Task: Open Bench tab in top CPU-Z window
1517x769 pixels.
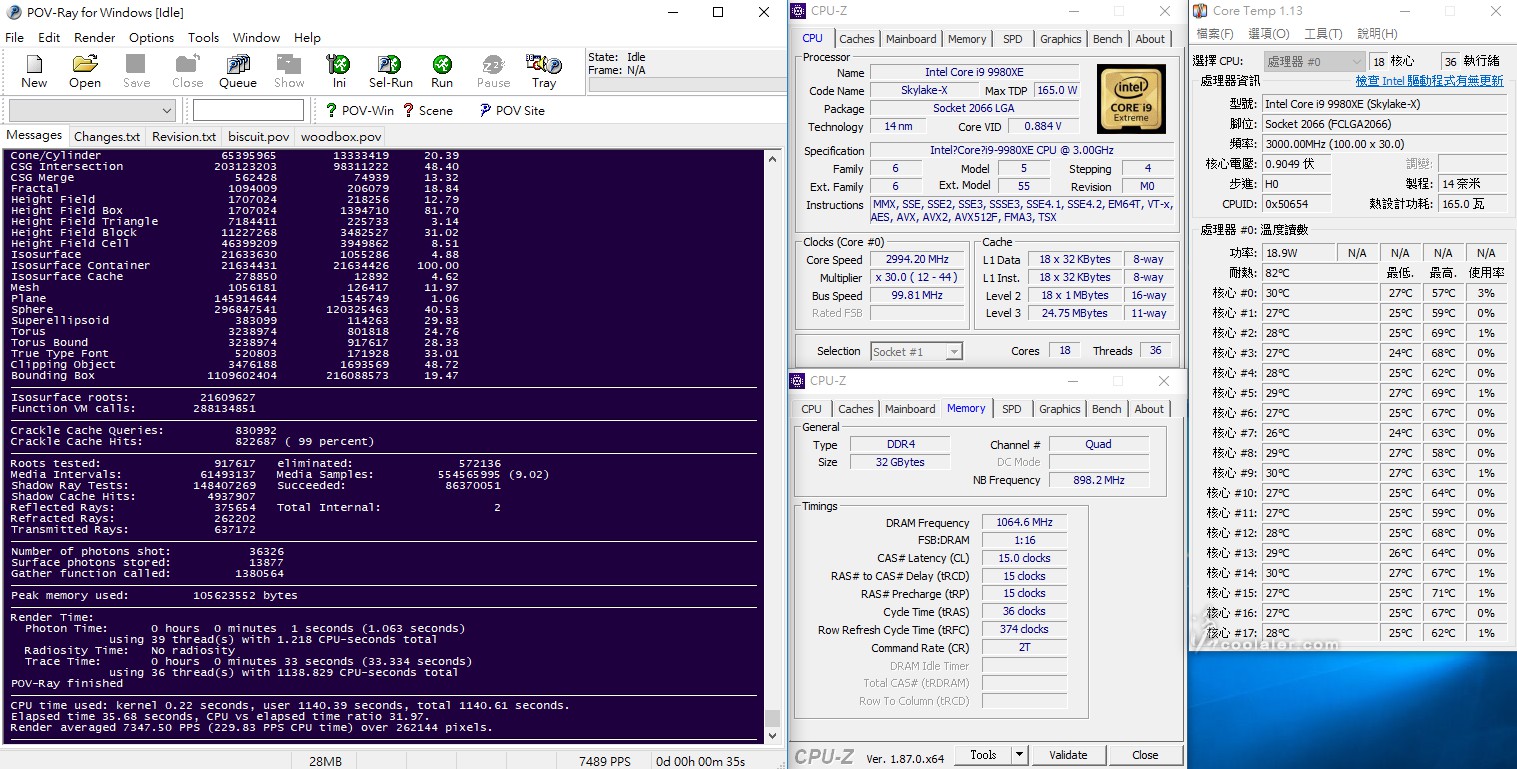Action: (1108, 39)
